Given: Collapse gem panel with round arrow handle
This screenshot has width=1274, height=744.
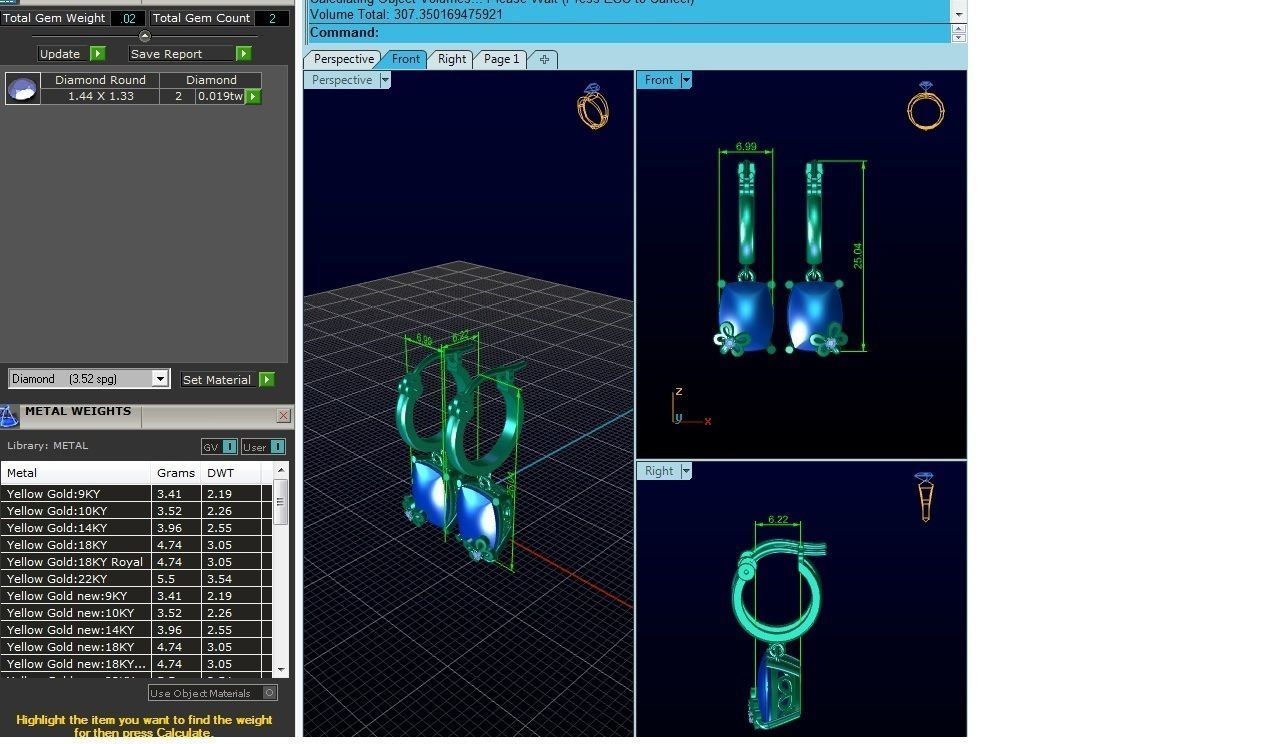Looking at the screenshot, I should 144,36.
